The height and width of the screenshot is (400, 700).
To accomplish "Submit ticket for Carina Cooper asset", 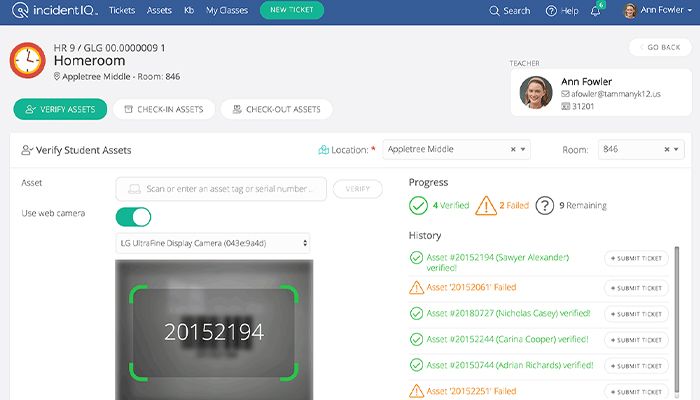I will pos(636,340).
